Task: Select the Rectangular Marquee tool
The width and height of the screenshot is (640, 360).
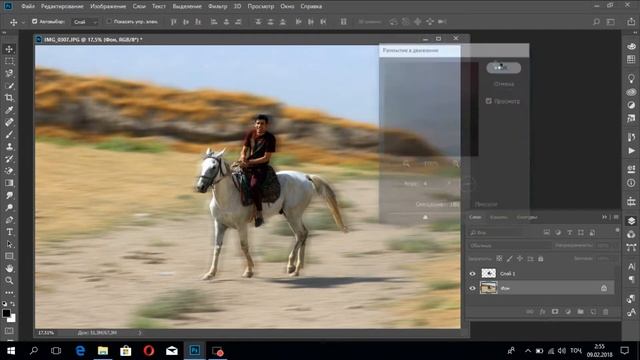Action: [x=9, y=61]
